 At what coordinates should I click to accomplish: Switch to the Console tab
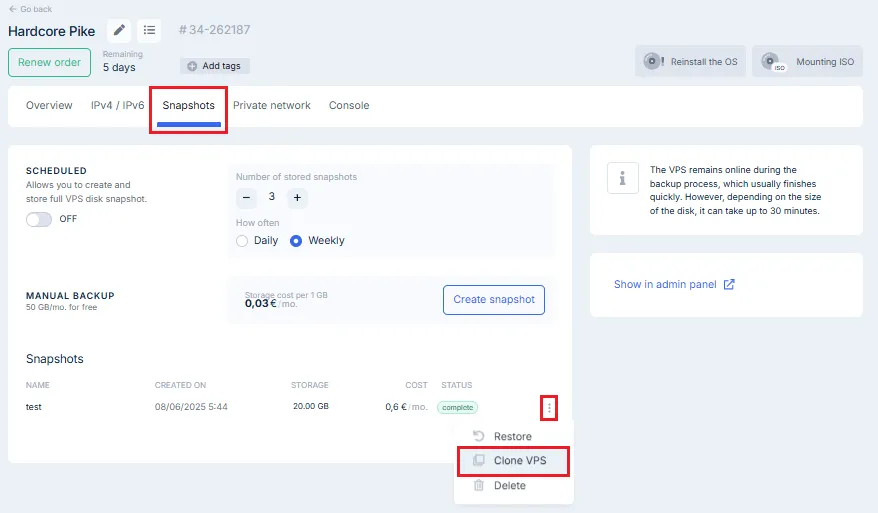[x=349, y=105]
